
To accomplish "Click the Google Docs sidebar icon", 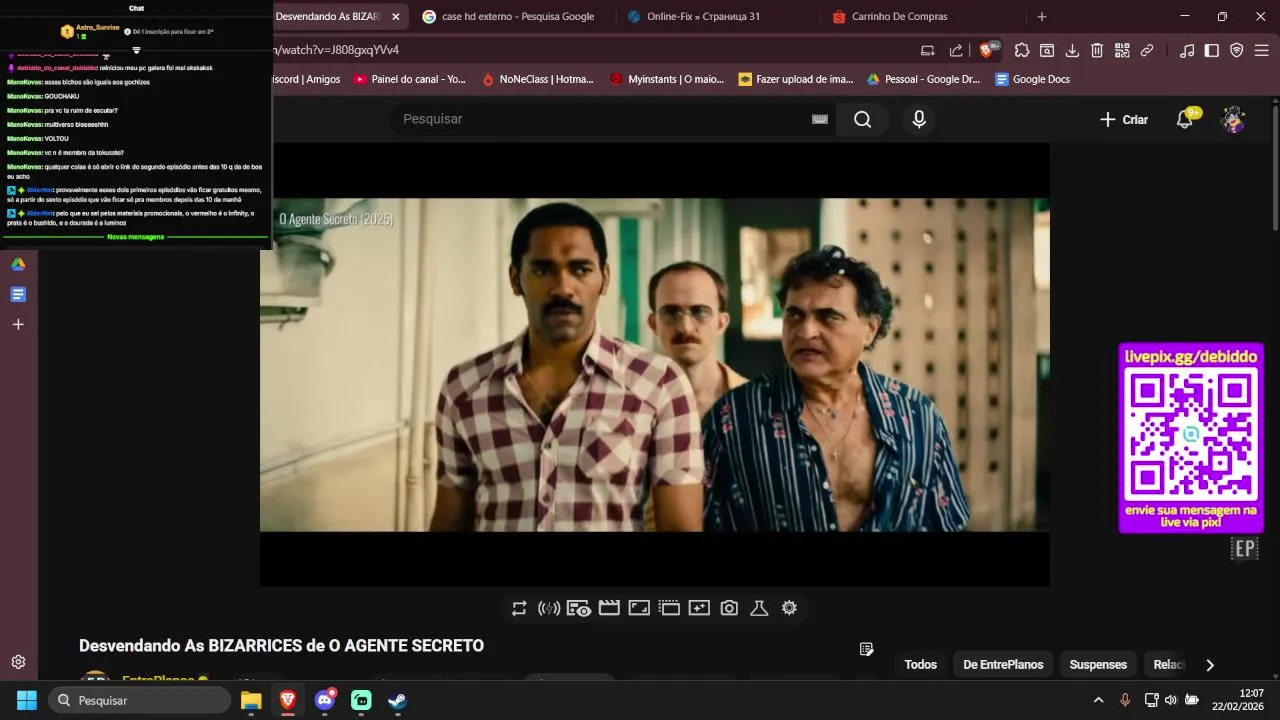I will tap(18, 294).
